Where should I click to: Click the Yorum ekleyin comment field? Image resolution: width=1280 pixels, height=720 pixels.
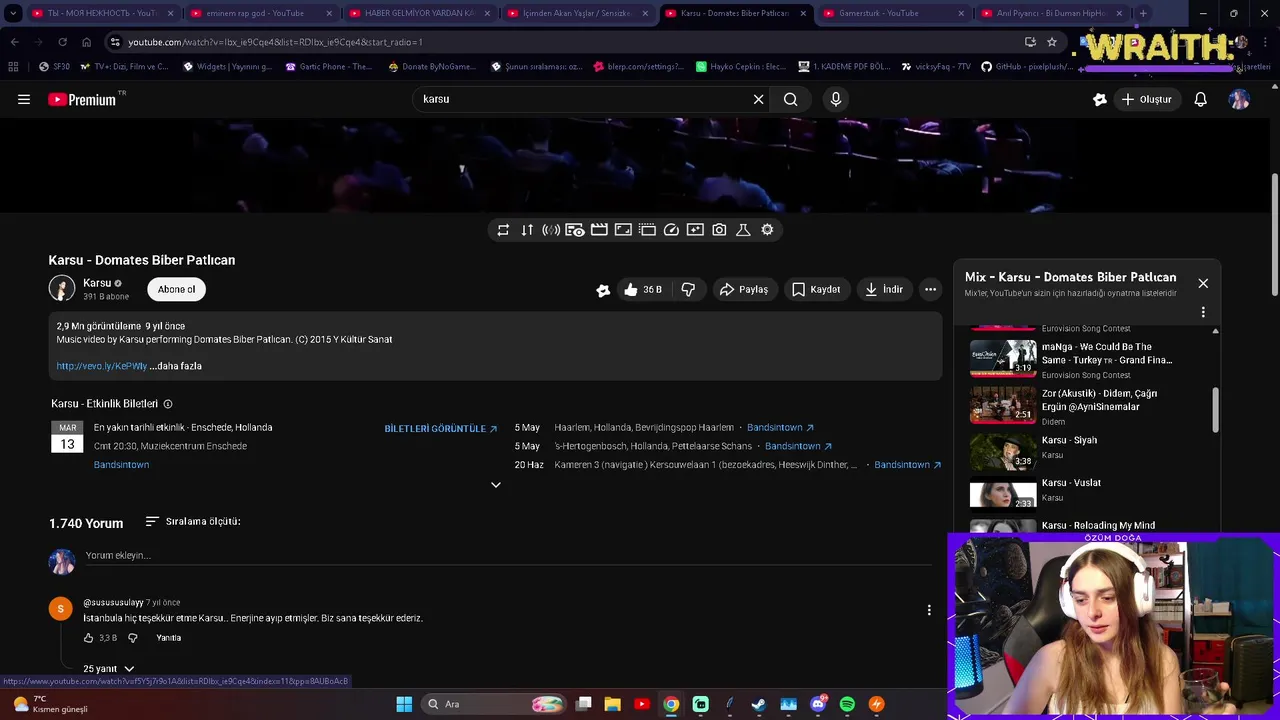[508, 556]
